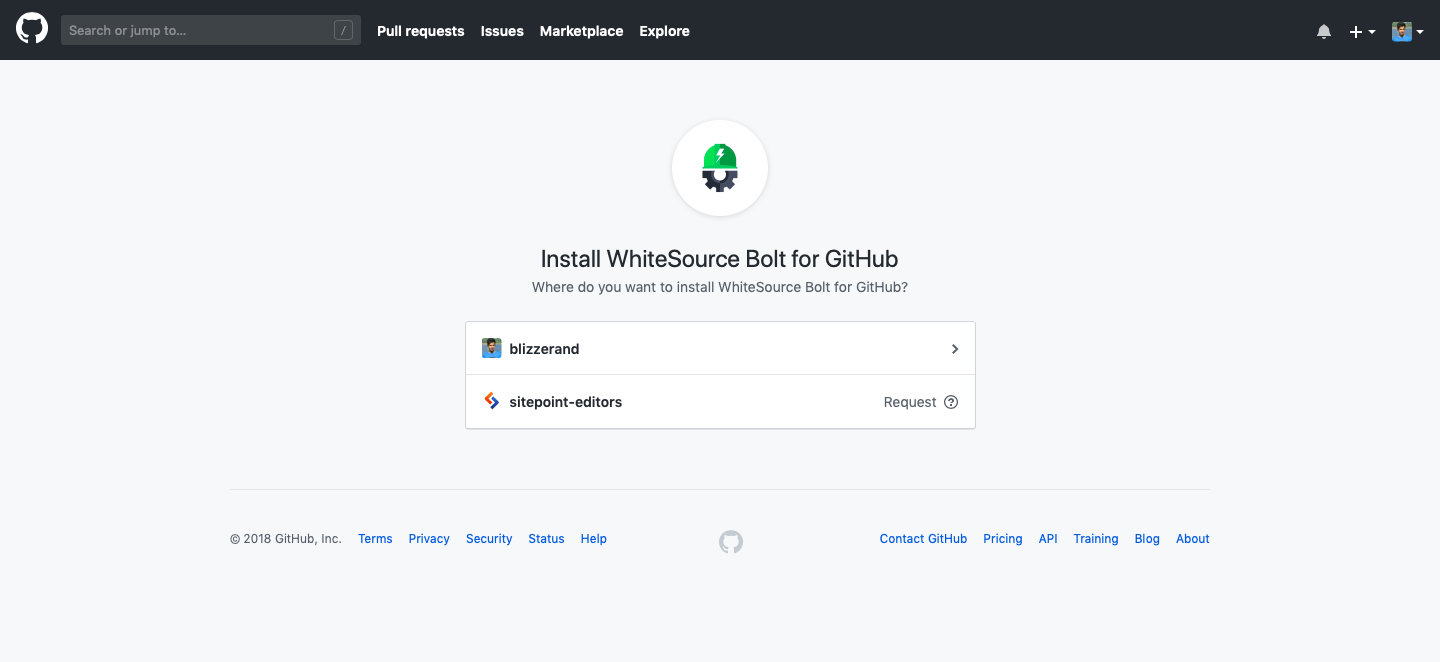Screen dimensions: 1440x662
Task: Open the API footer link
Action: 1048,539
